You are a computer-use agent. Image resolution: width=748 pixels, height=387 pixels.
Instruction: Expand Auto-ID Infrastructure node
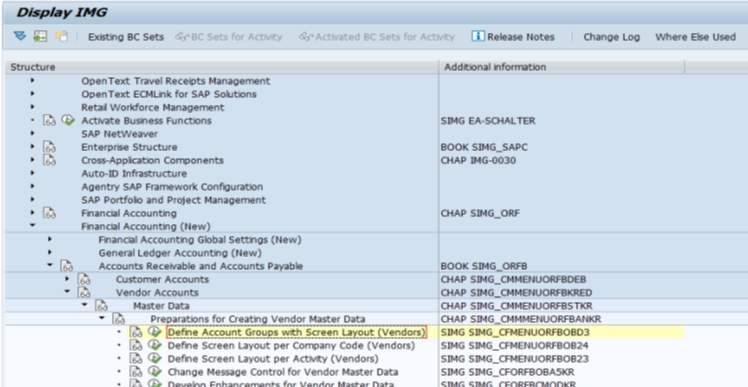[32, 173]
